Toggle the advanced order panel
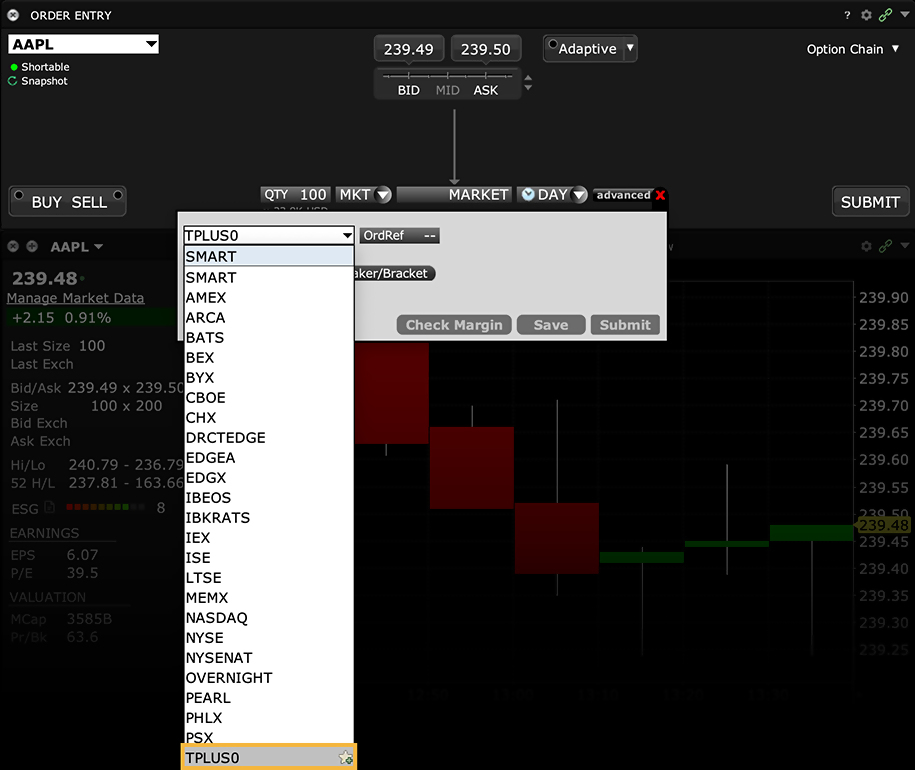 (622, 195)
